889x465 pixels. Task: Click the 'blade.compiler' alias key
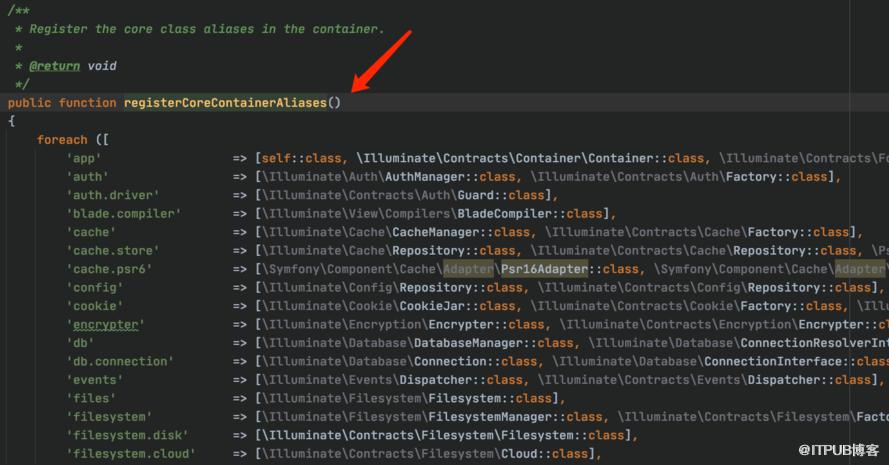point(124,214)
